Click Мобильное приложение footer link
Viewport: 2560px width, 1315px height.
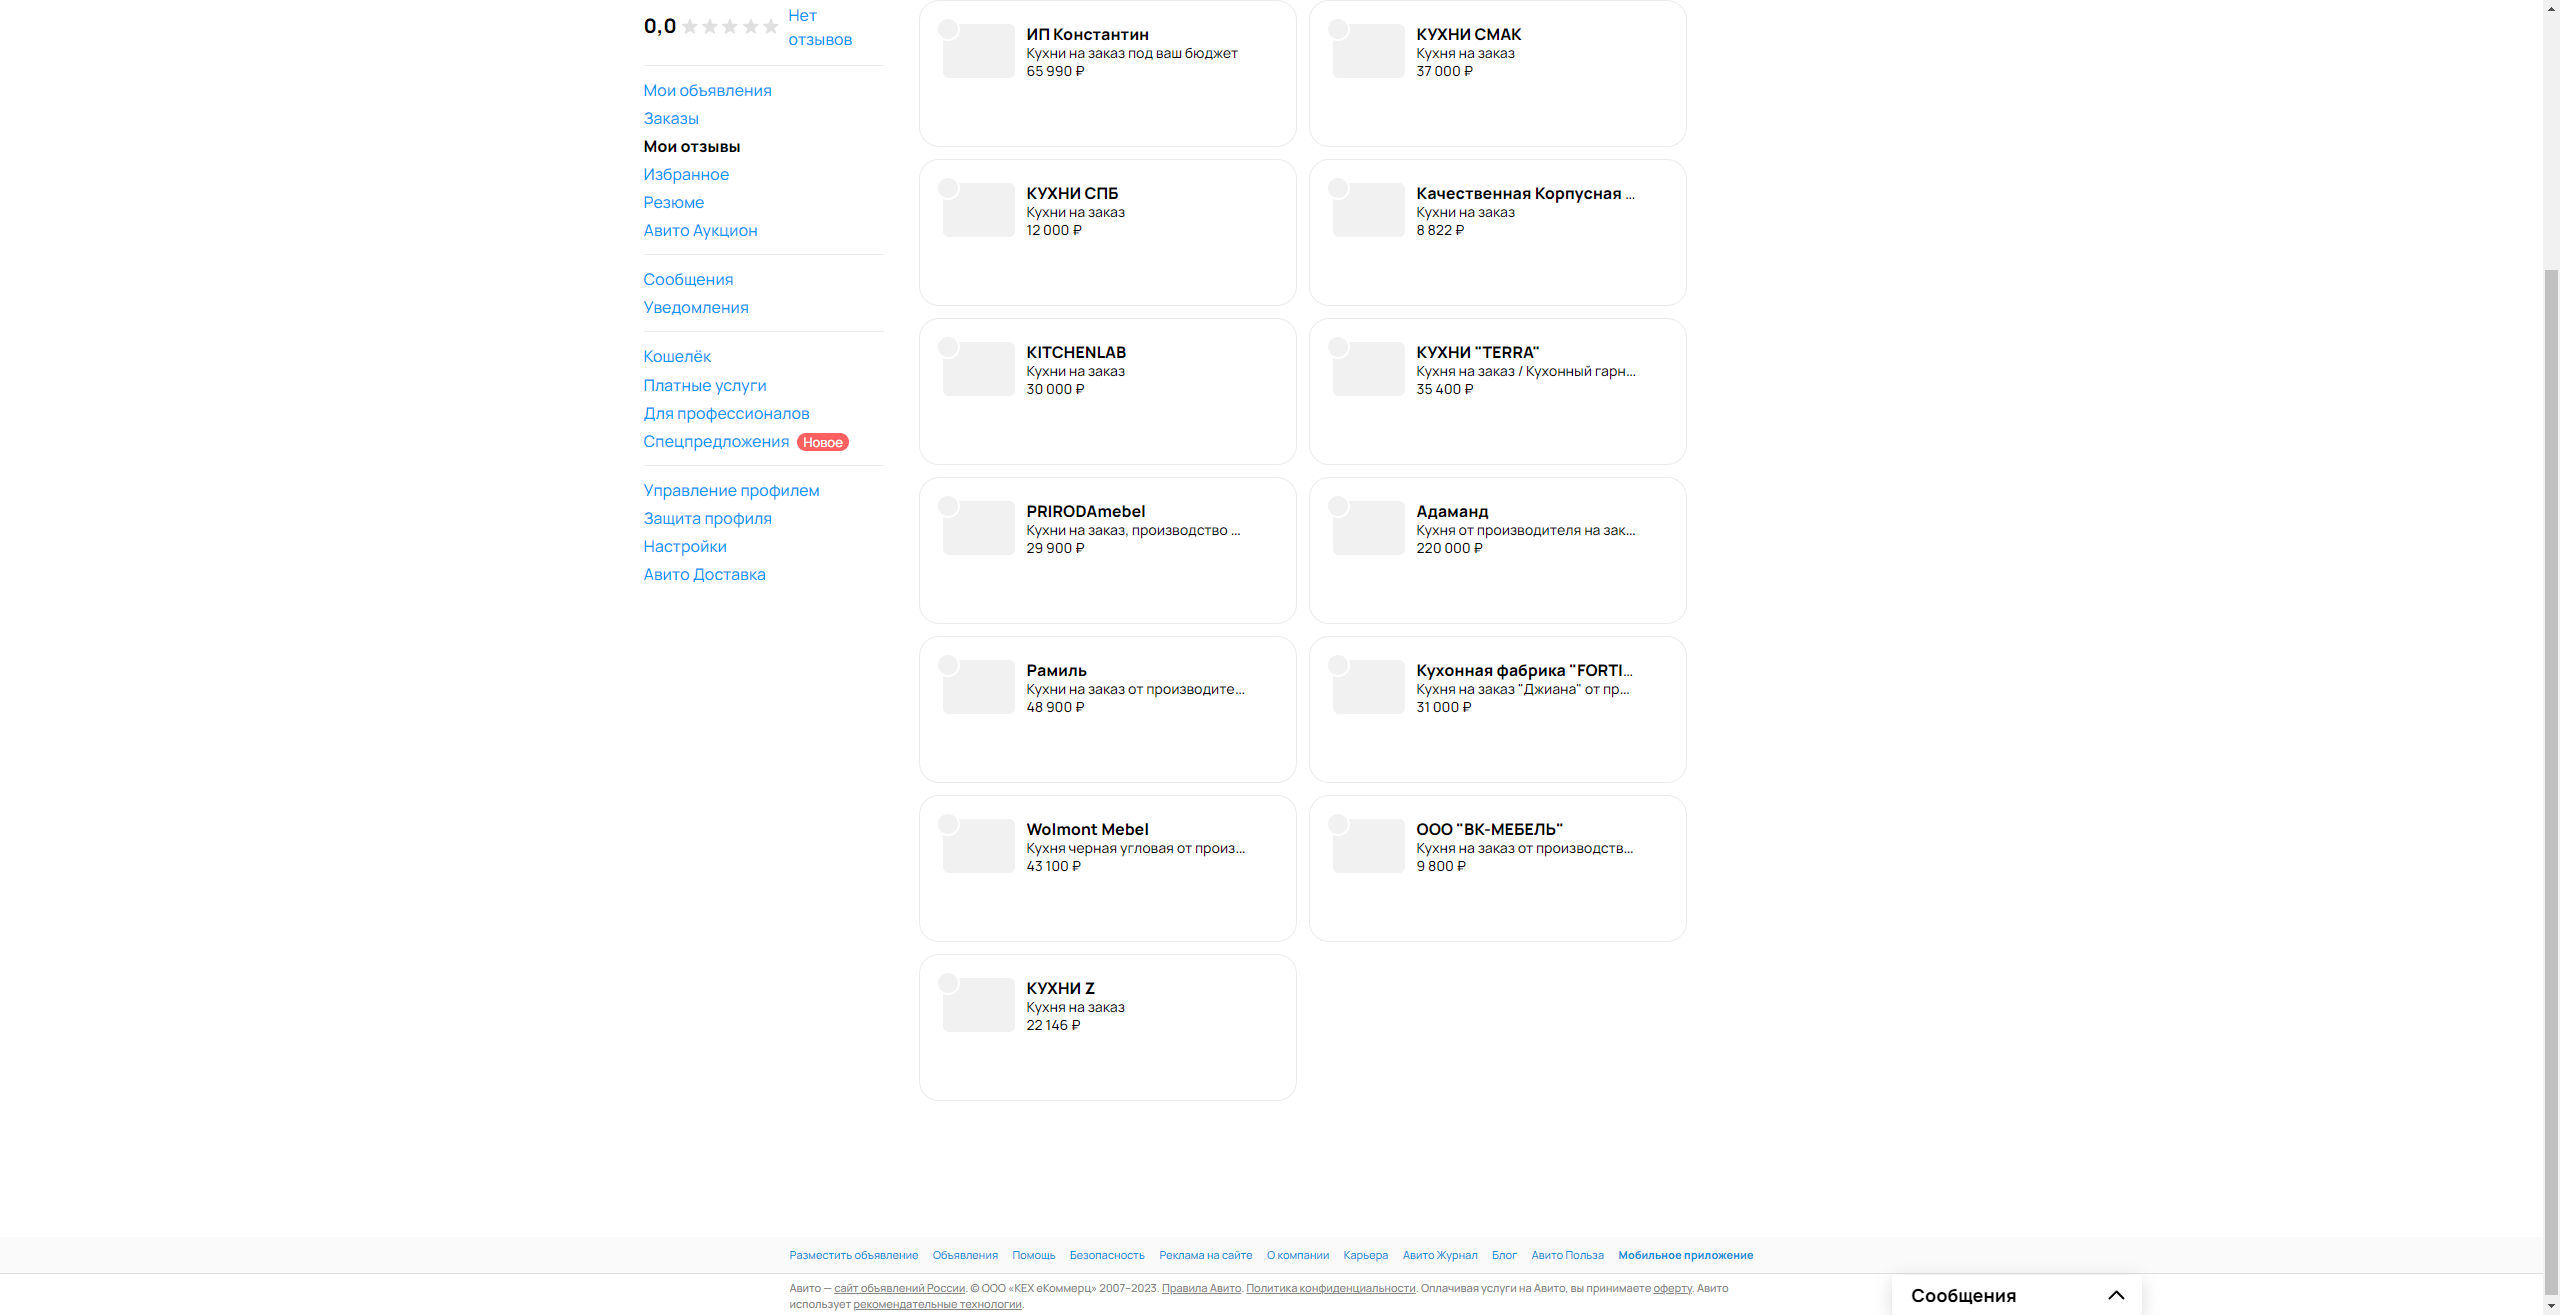pyautogui.click(x=1685, y=1255)
